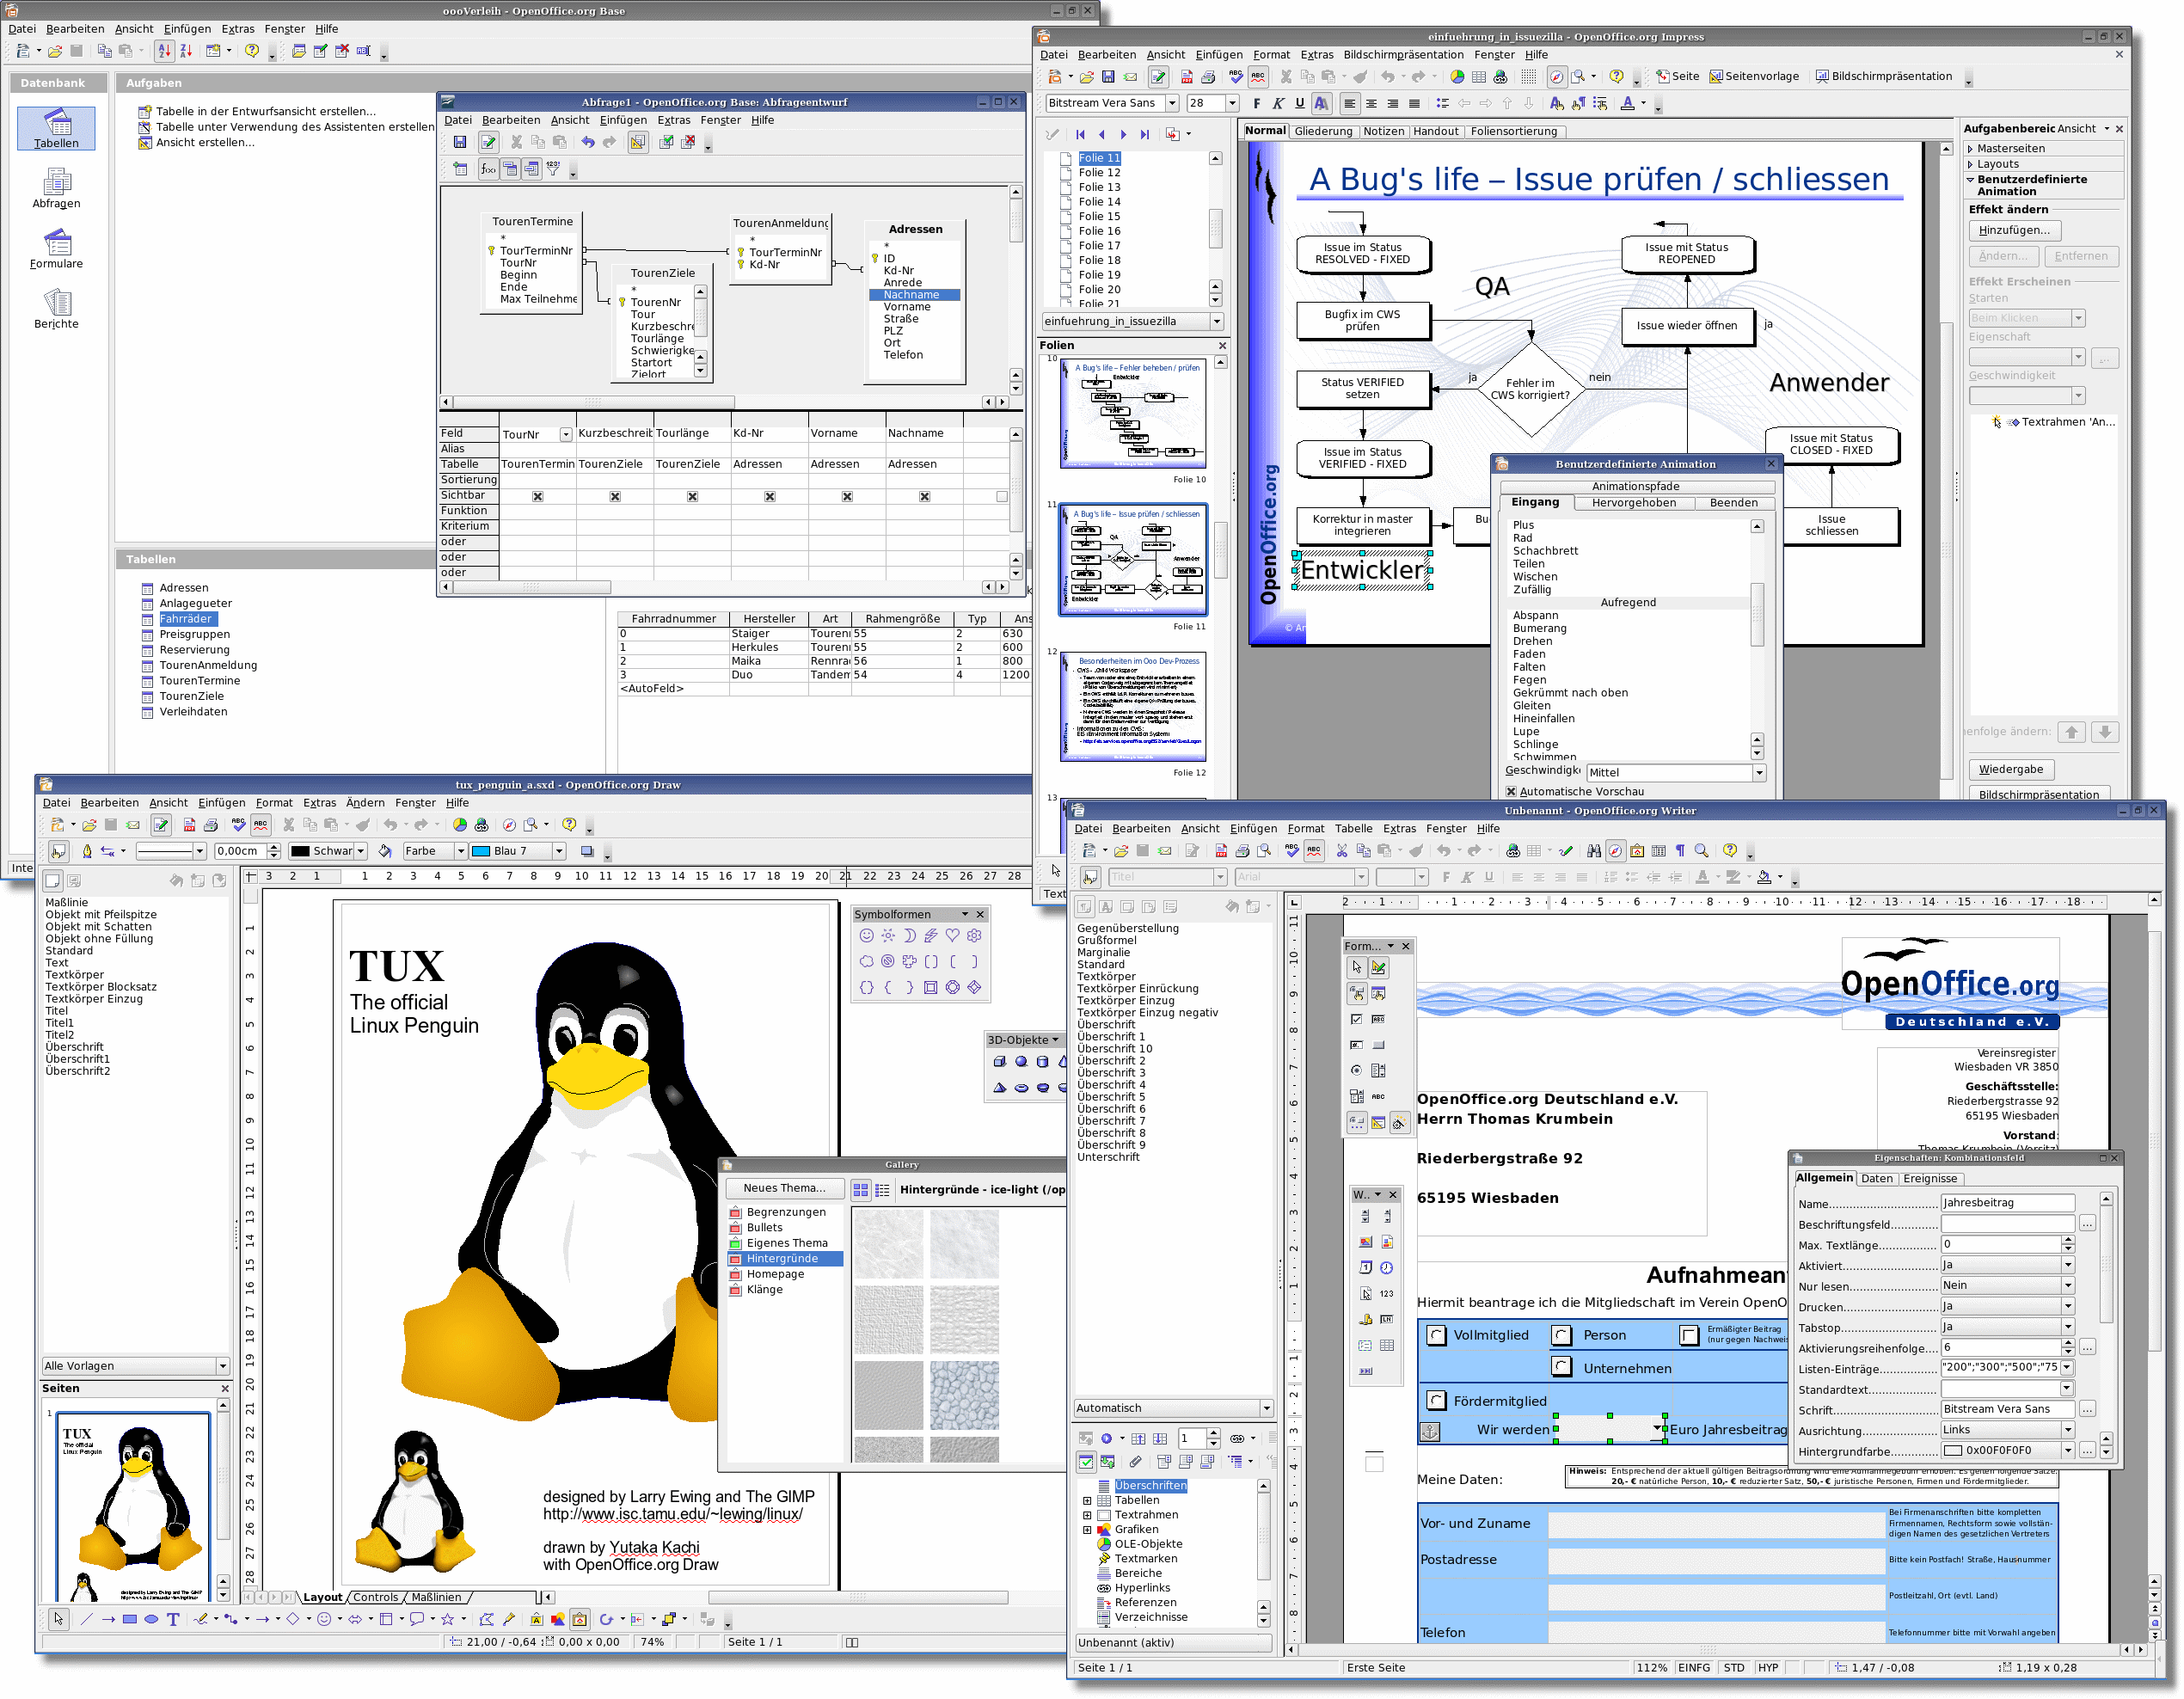Uncheck Sichtbar for the Kd-Nr column
Screen dimensions: 2184x1699
click(770, 497)
